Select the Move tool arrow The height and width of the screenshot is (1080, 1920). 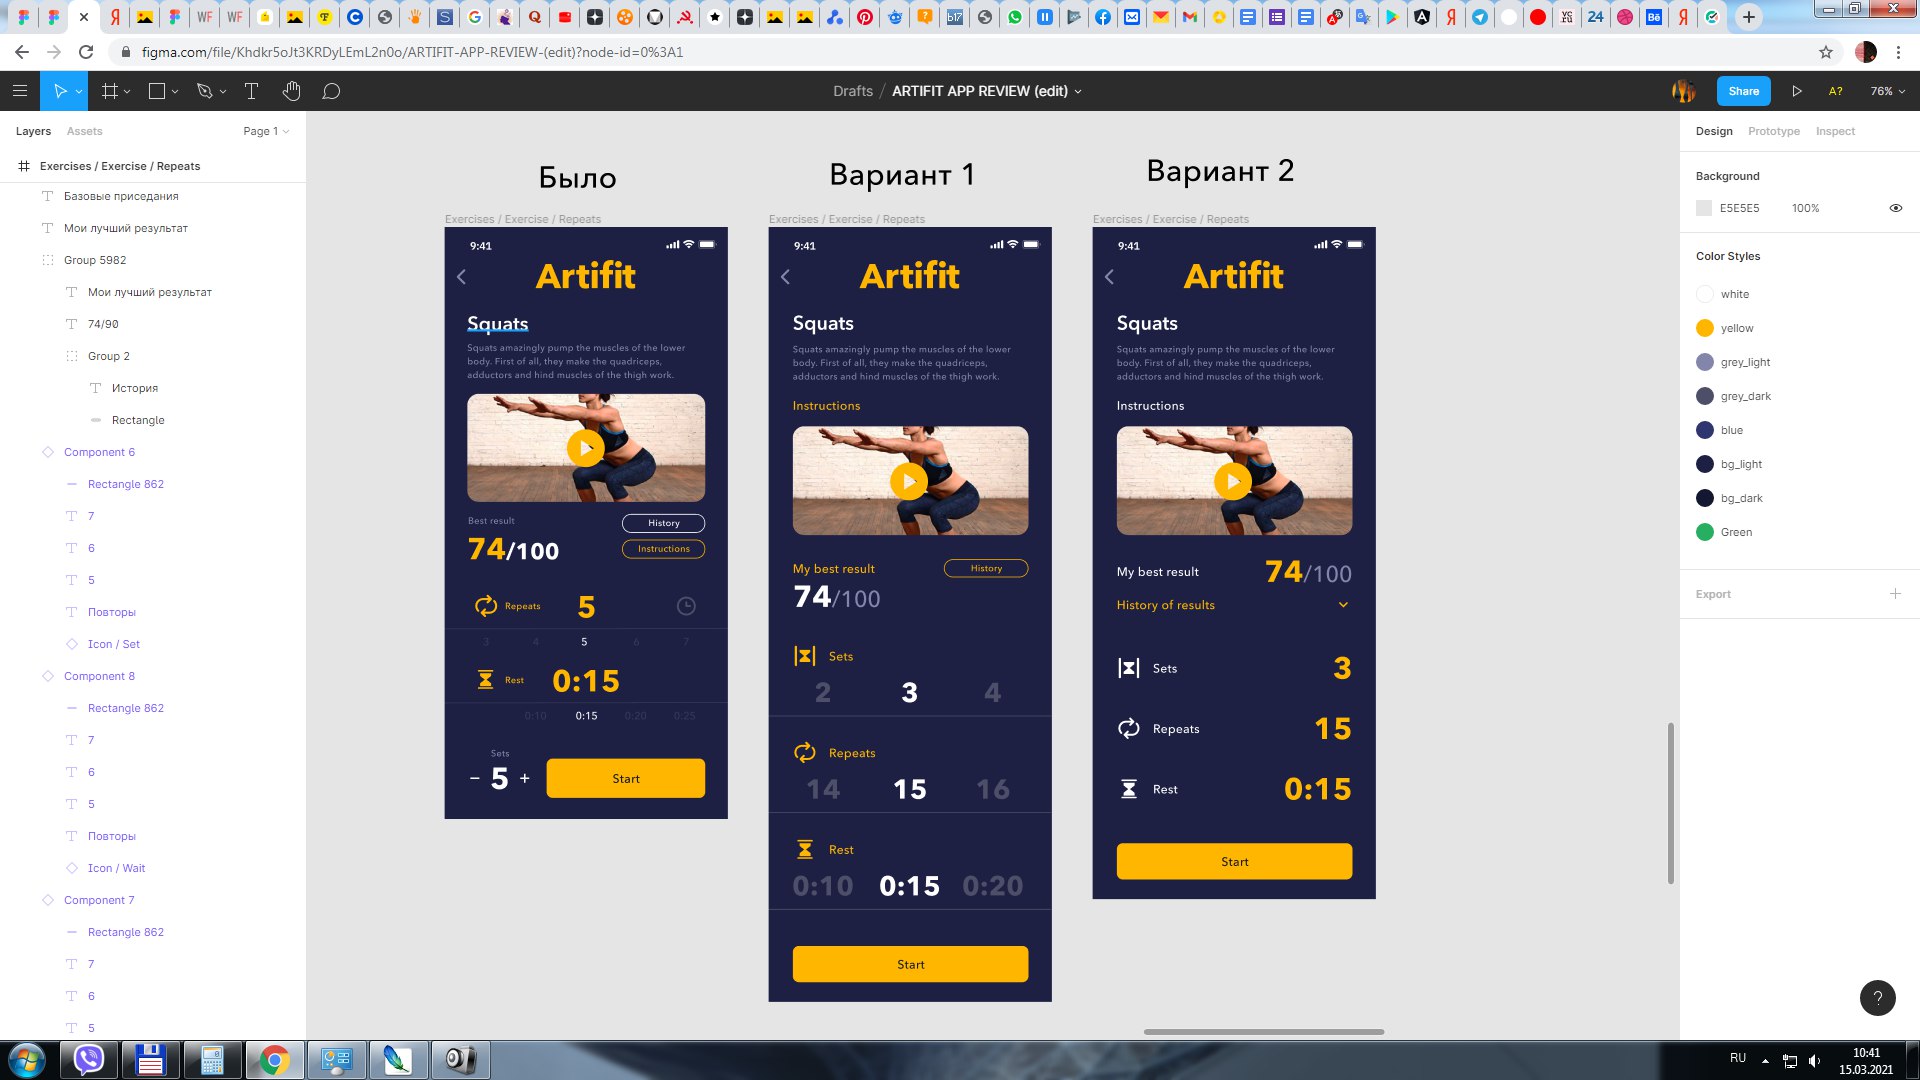click(60, 91)
